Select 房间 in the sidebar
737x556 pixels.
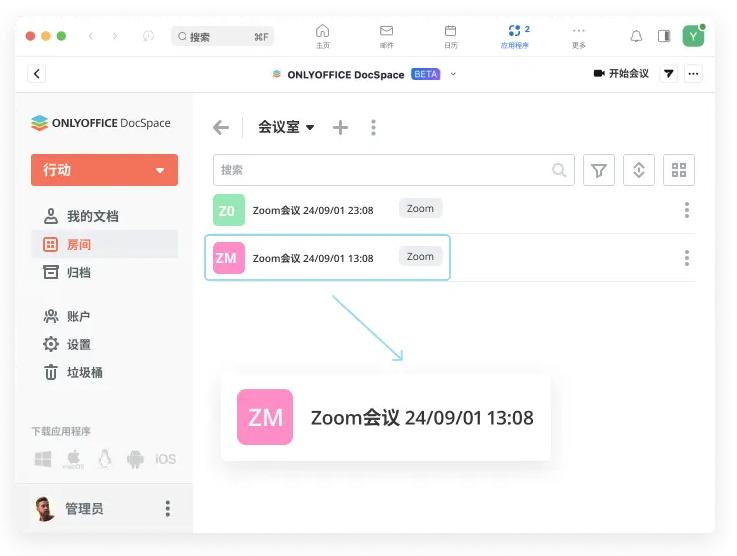coord(104,244)
